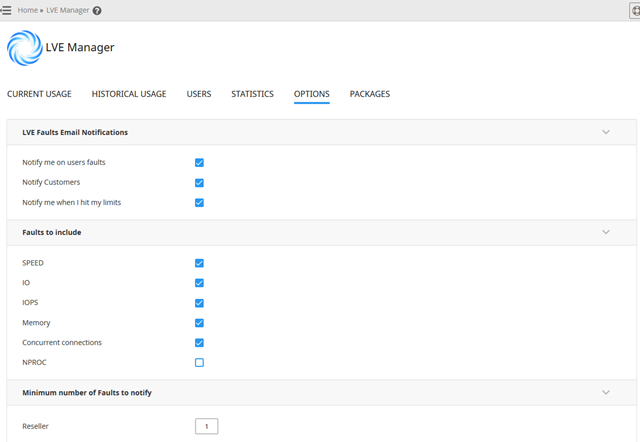Go to the Users tab
Screen dimensions: 640x442
coord(199,94)
